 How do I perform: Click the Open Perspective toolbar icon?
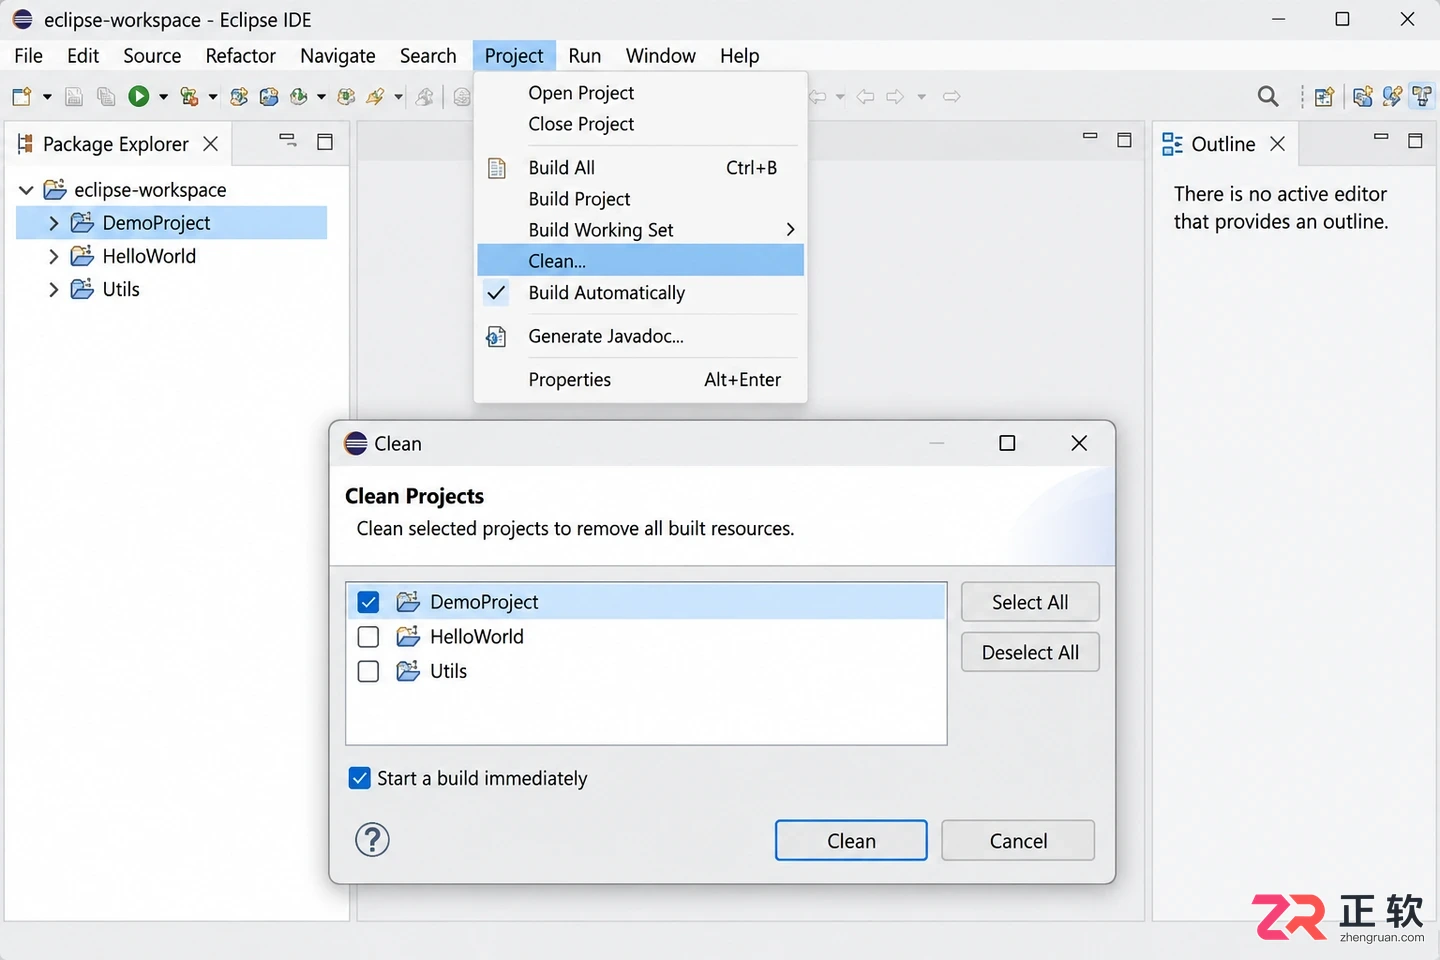(x=1324, y=96)
